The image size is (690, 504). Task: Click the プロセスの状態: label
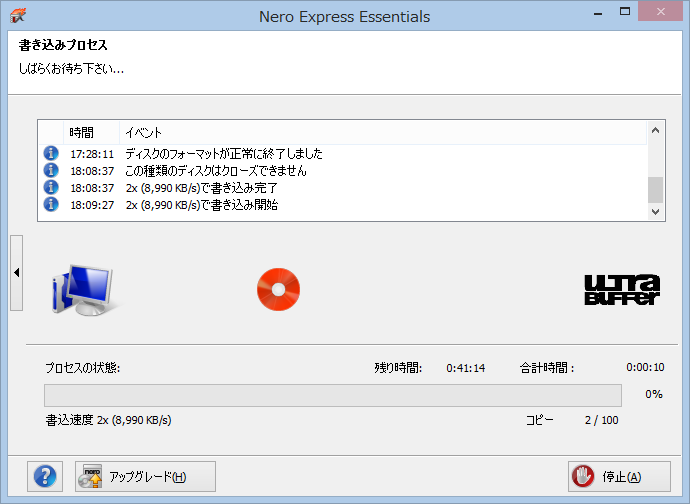pyautogui.click(x=83, y=368)
